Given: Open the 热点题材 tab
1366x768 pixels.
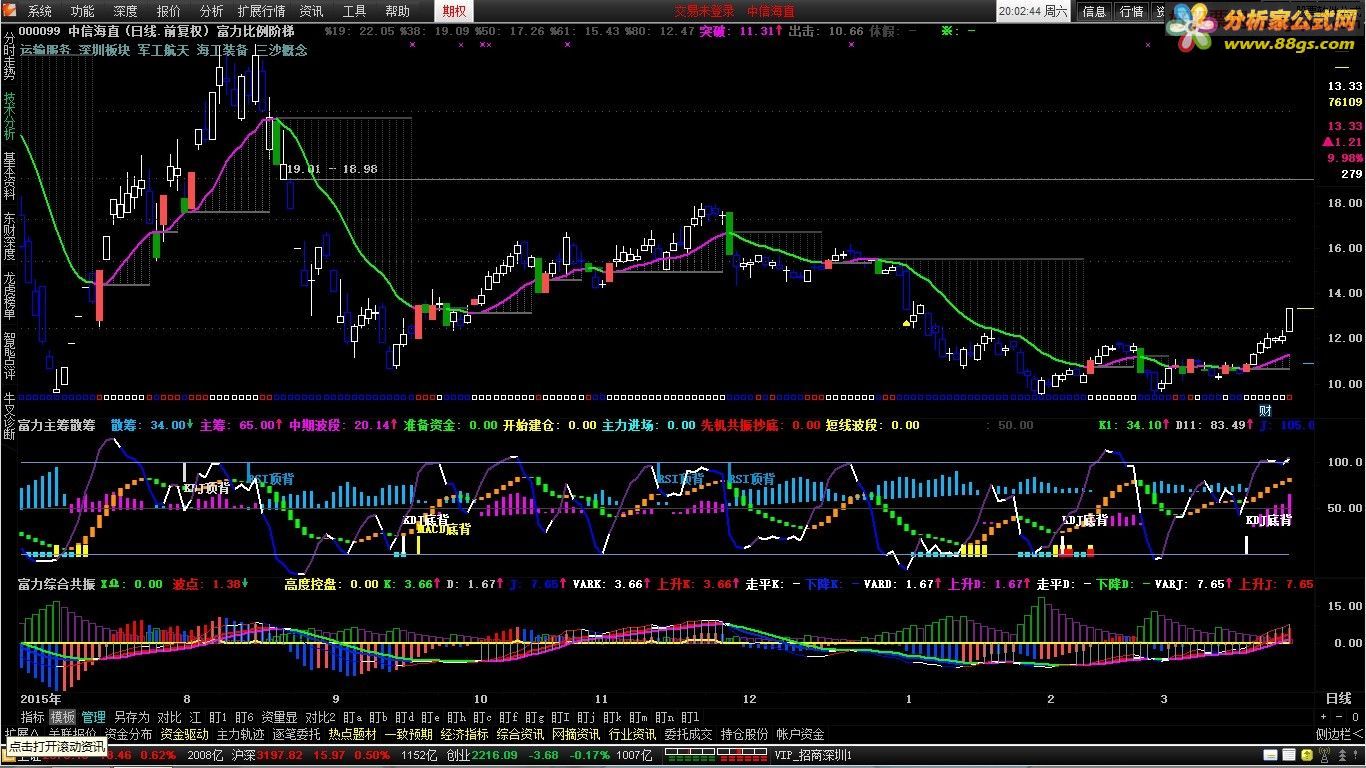Looking at the screenshot, I should pyautogui.click(x=352, y=734).
